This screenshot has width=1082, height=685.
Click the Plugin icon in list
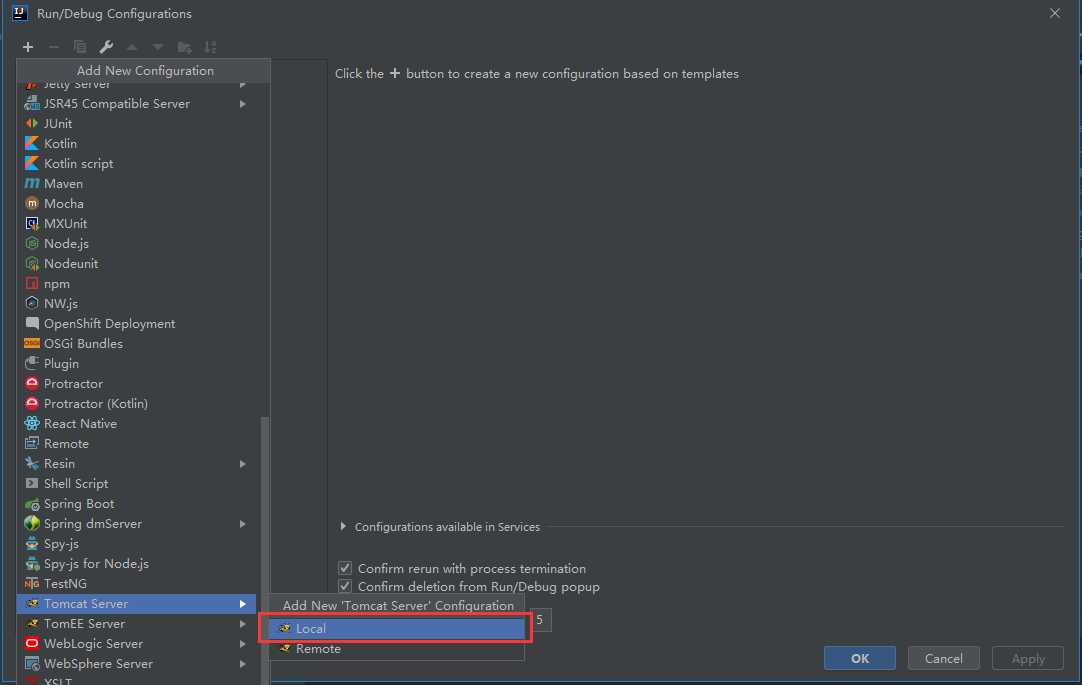click(32, 364)
